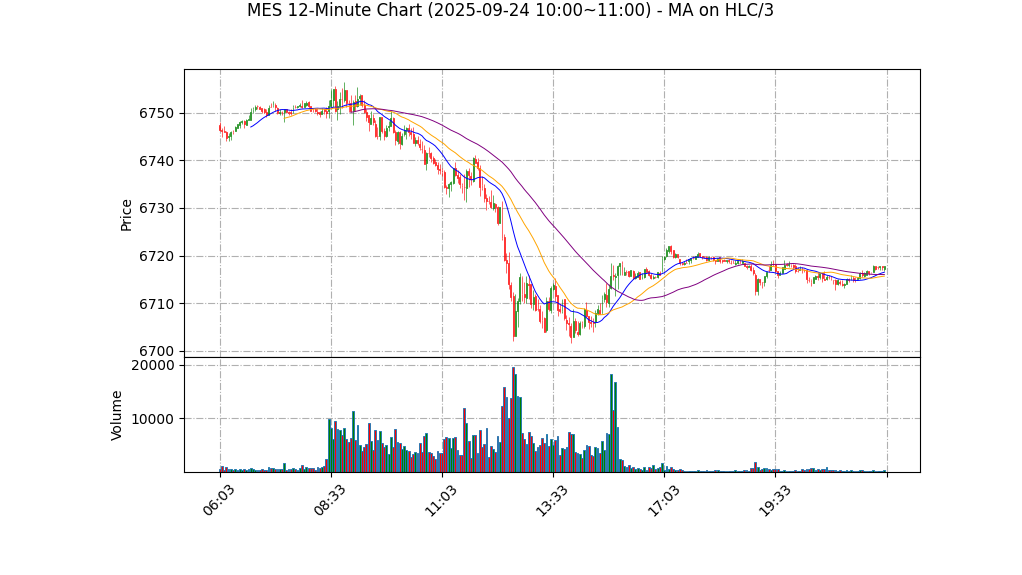Click the 6730 price axis label
This screenshot has height=575, width=1022.
157,209
